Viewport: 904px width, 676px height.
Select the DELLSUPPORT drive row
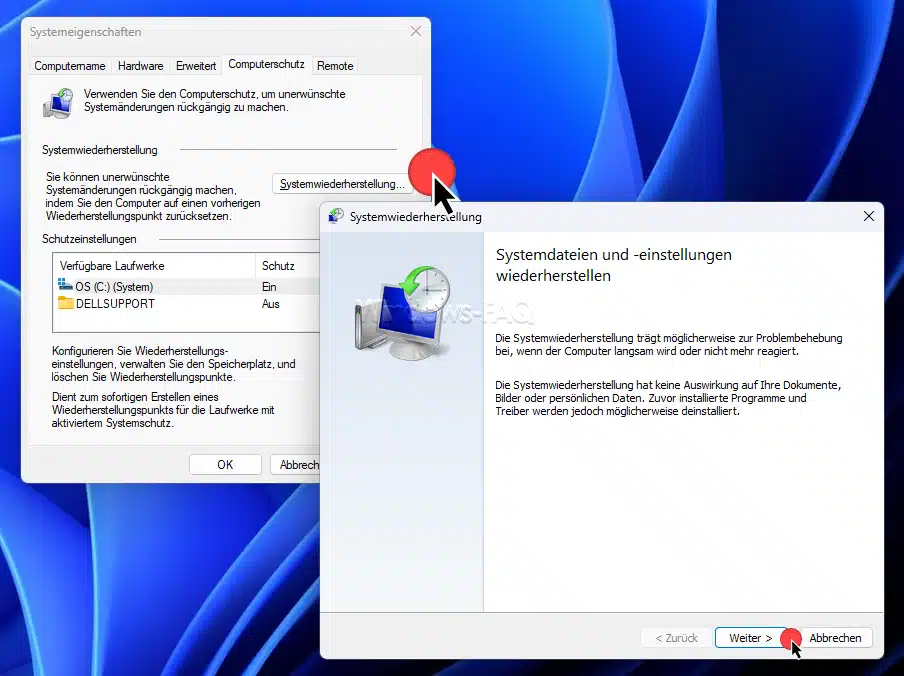188,304
